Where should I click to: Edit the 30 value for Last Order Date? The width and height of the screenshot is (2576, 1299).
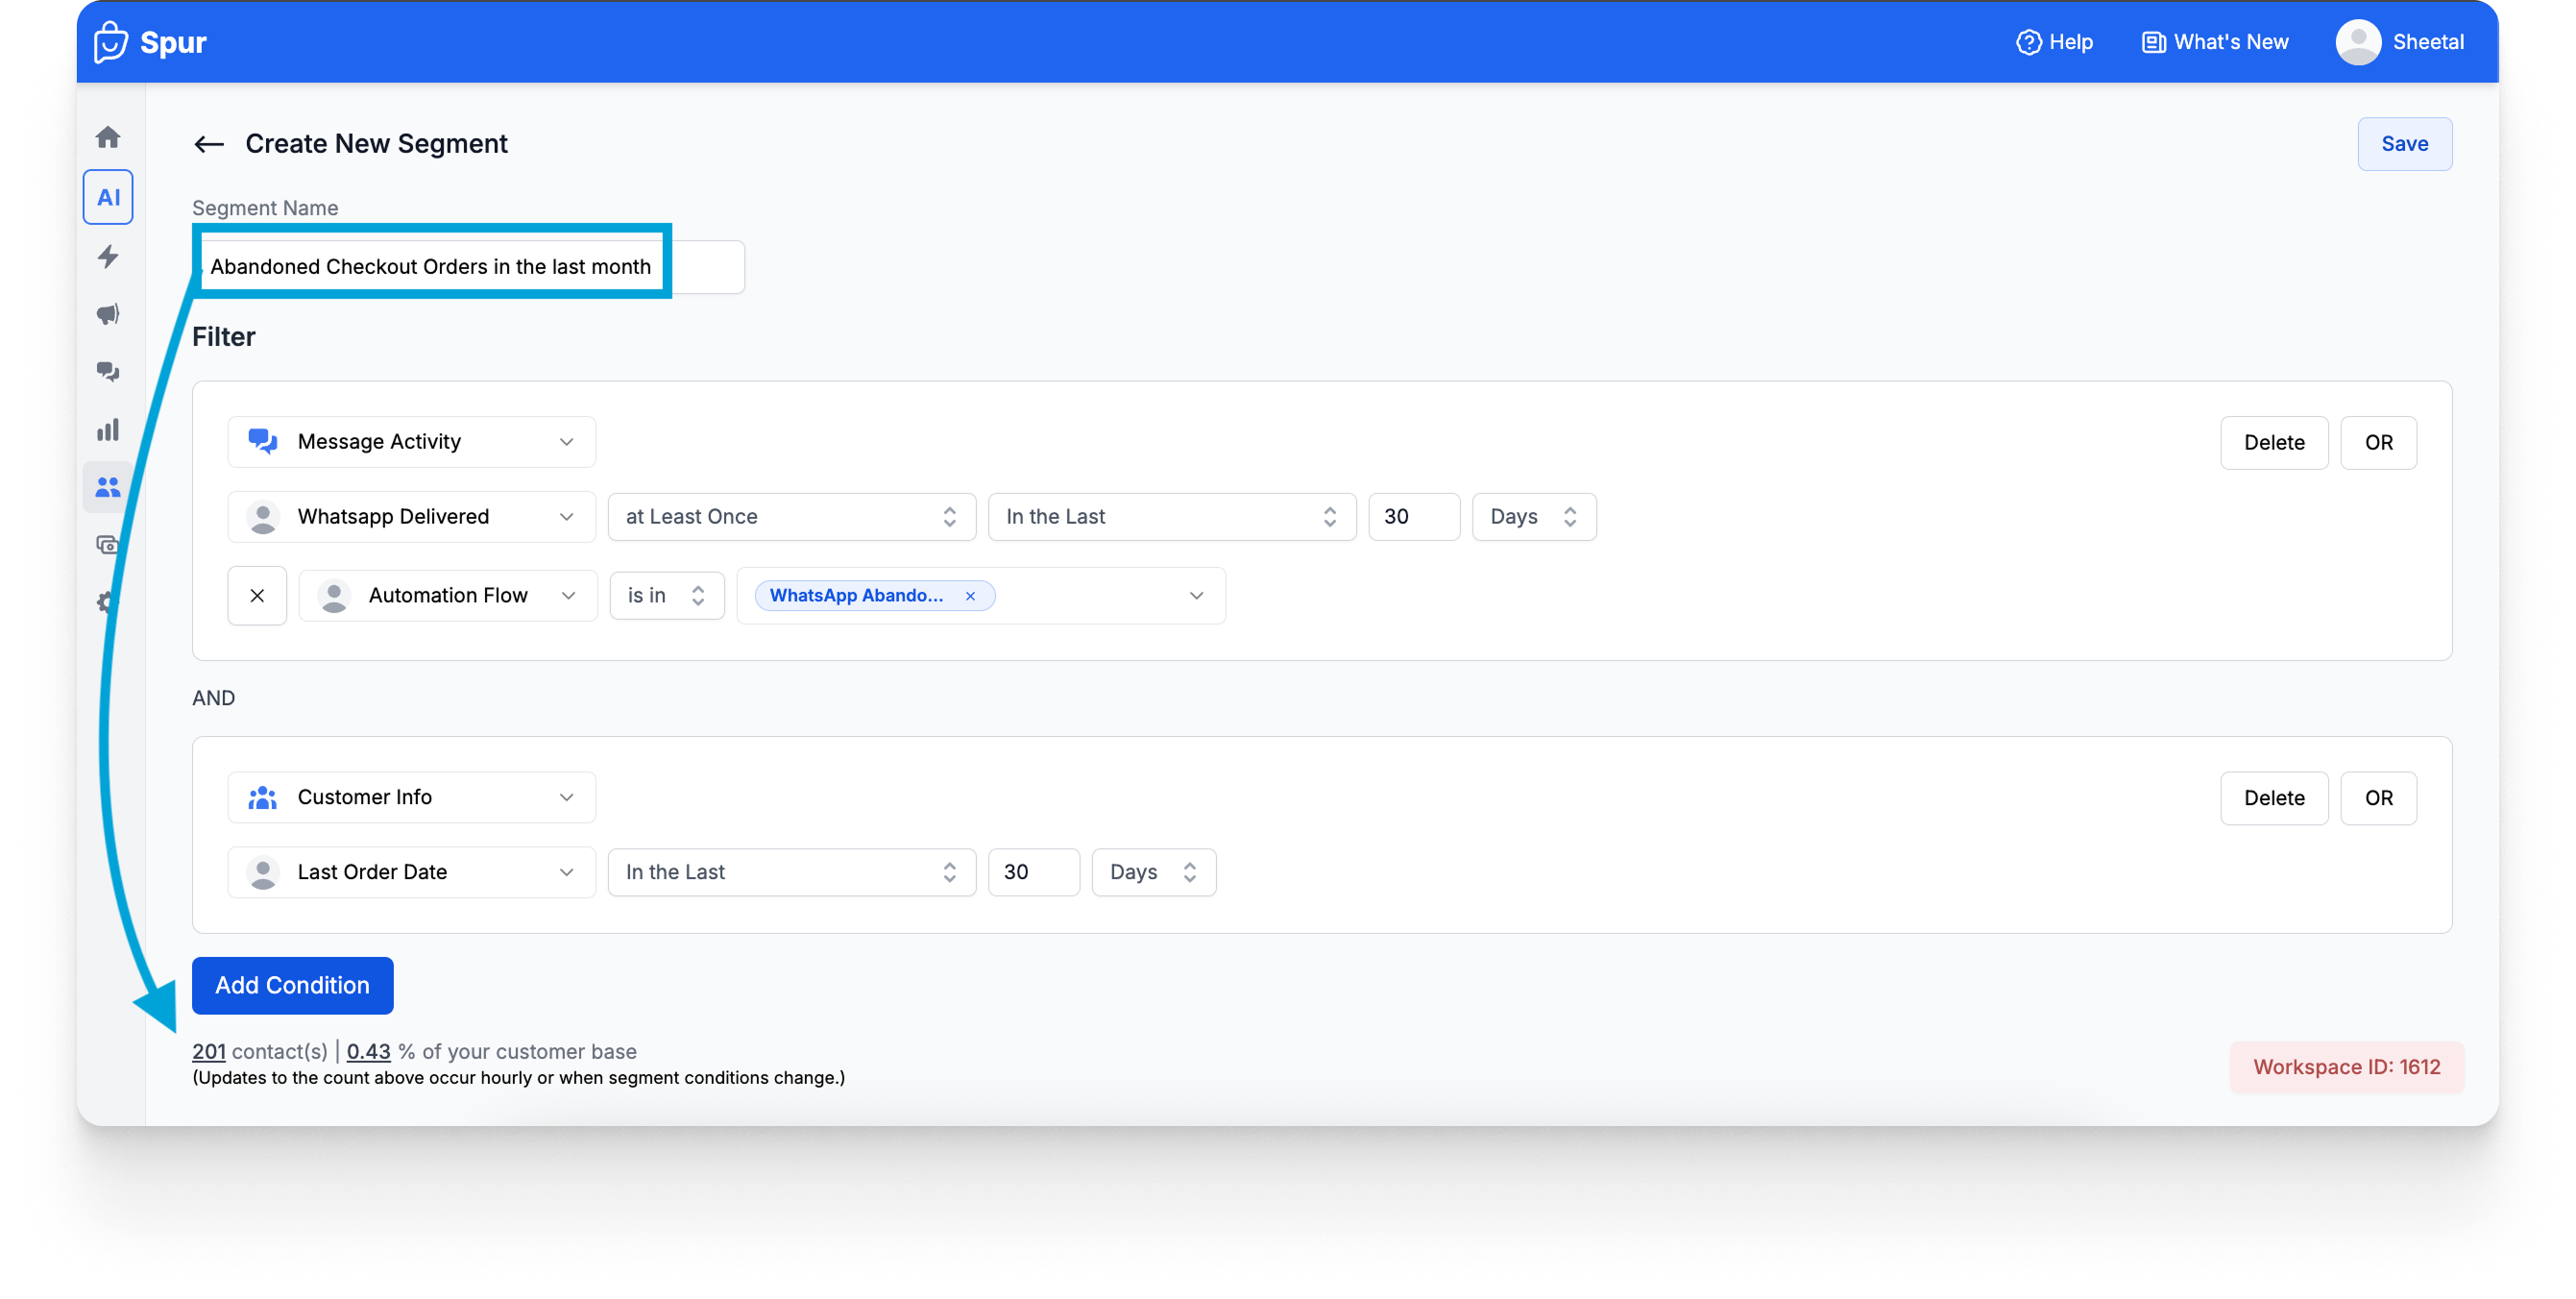click(1033, 872)
